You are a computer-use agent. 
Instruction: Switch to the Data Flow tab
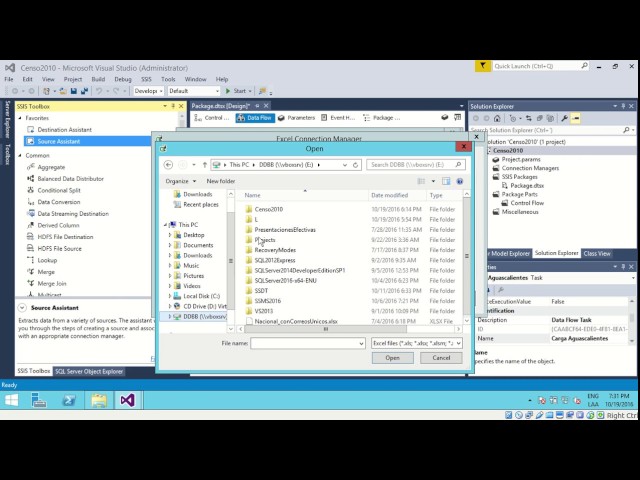(x=255, y=118)
